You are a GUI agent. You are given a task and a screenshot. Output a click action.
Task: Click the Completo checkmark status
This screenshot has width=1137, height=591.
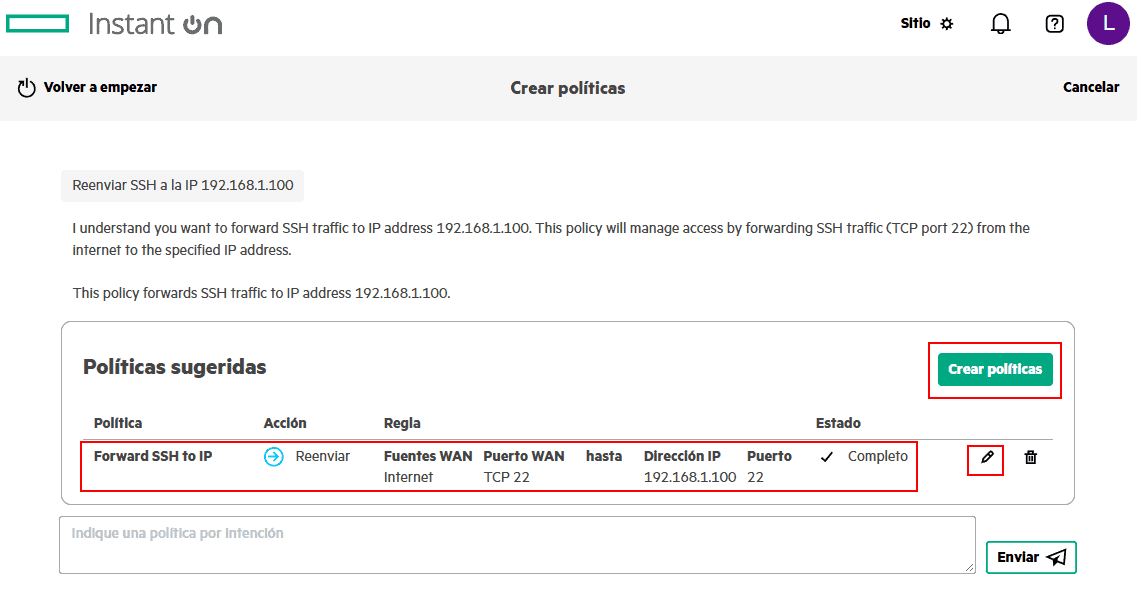[827, 457]
